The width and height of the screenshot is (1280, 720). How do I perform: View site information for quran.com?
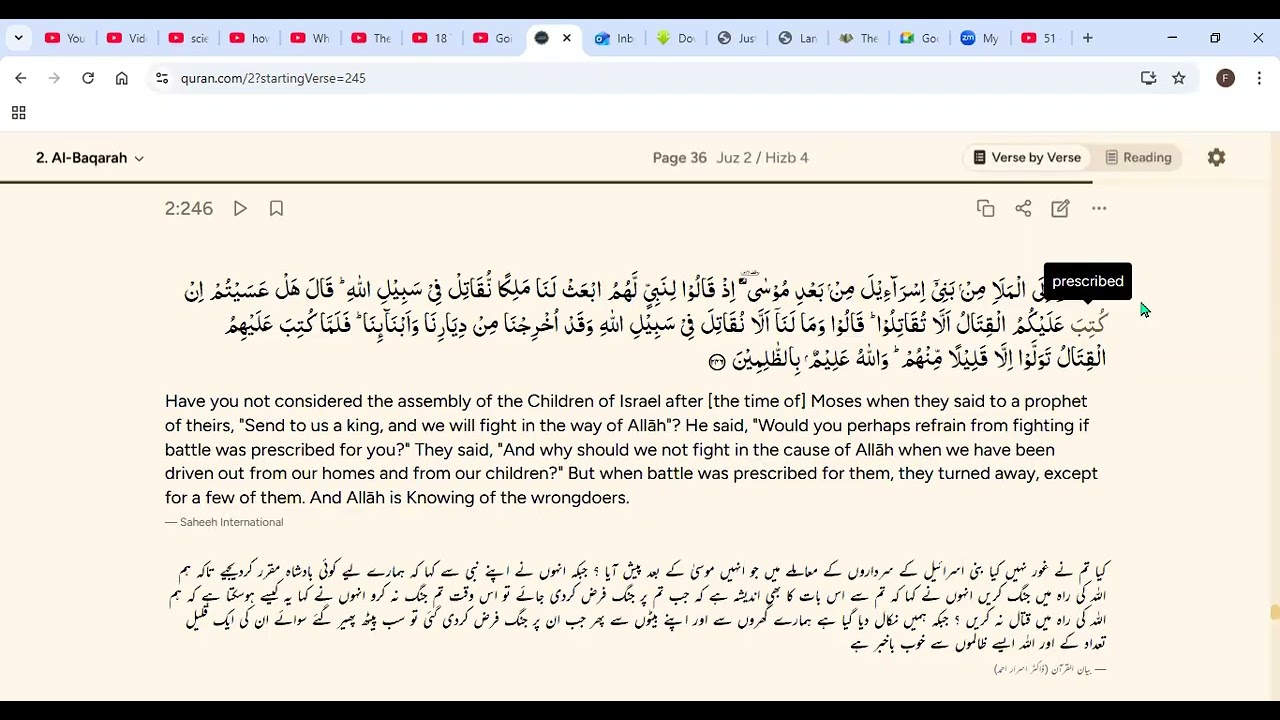[x=162, y=78]
